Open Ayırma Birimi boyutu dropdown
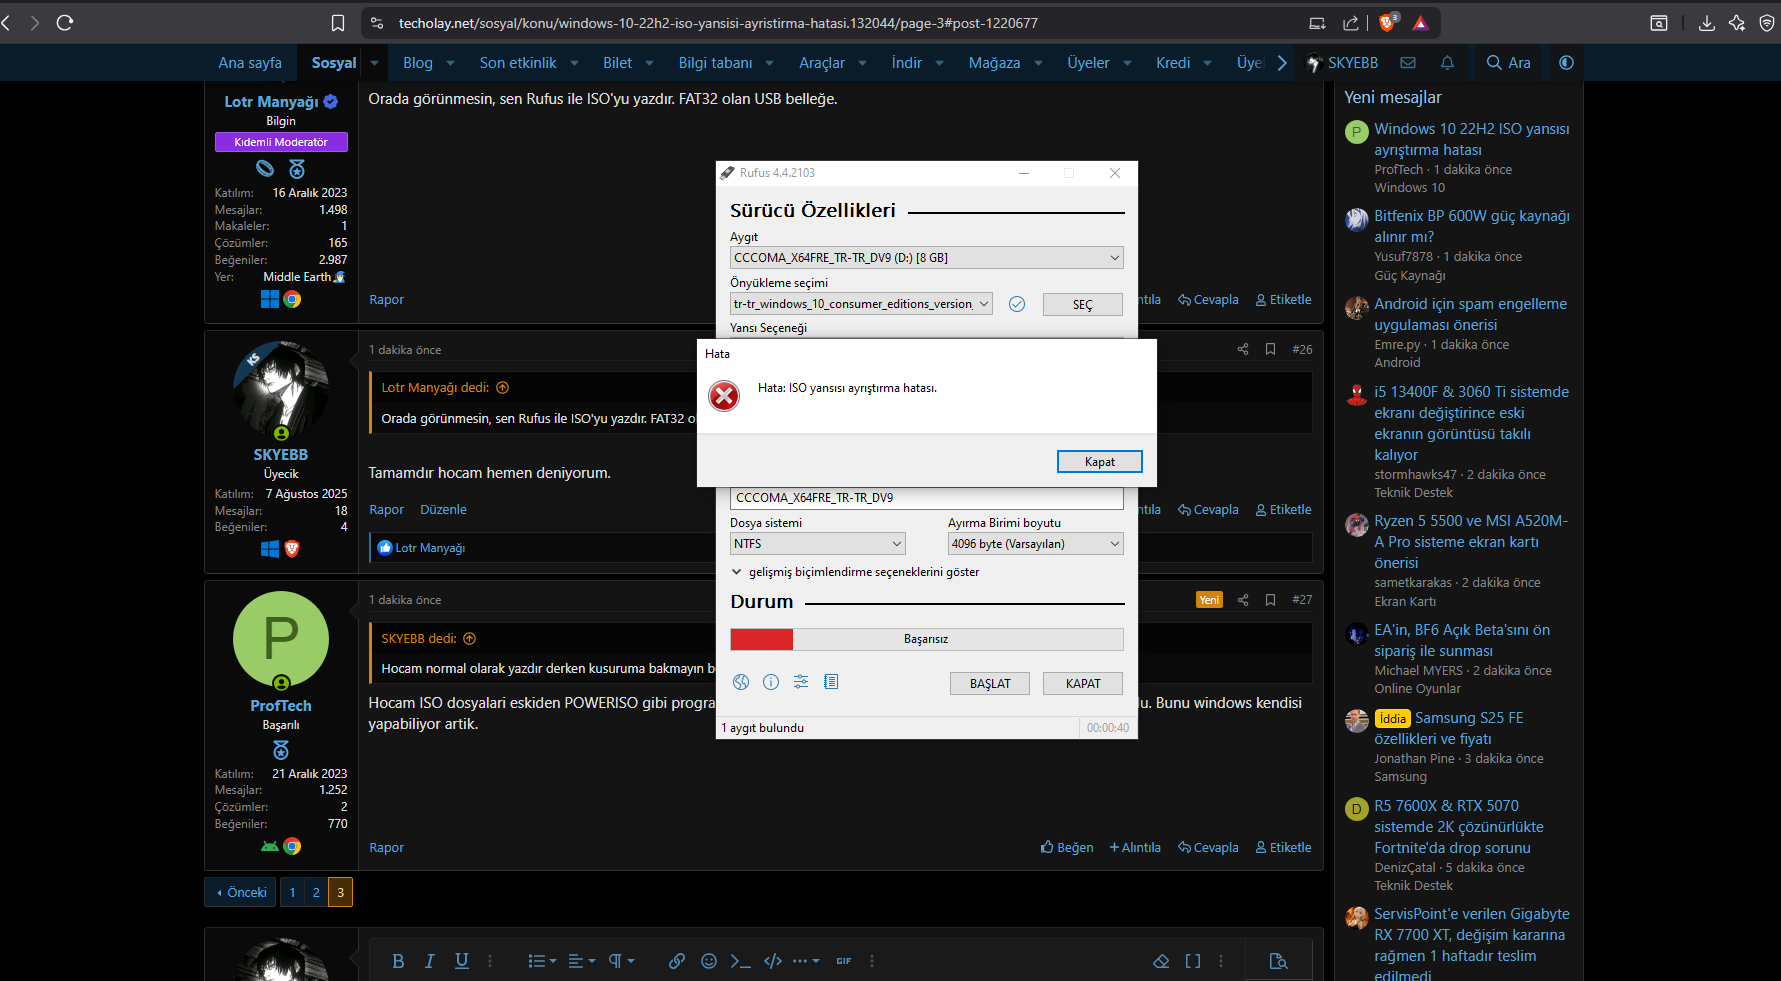The image size is (1781, 981). point(1036,544)
